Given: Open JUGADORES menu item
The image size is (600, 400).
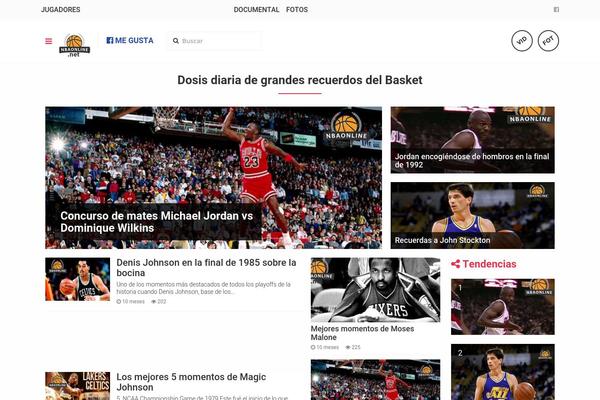Looking at the screenshot, I should 60,10.
